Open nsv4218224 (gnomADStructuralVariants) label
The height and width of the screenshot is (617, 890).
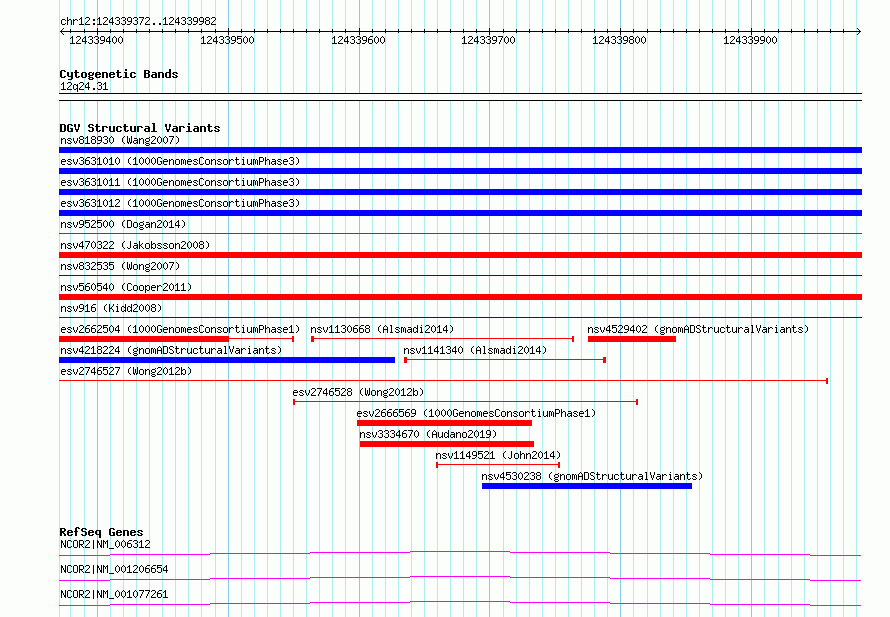pos(171,350)
